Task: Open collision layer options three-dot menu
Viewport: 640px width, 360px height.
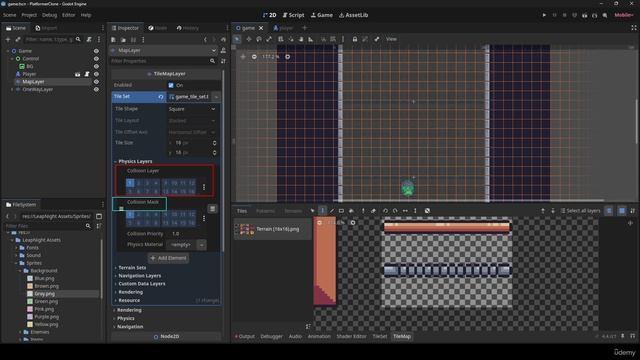Action: coord(204,187)
